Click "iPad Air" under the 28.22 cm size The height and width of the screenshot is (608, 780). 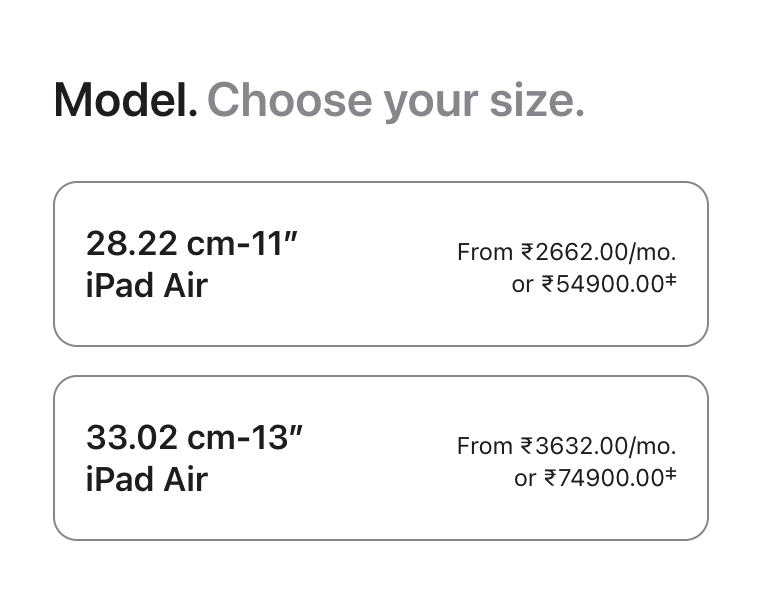coord(147,285)
